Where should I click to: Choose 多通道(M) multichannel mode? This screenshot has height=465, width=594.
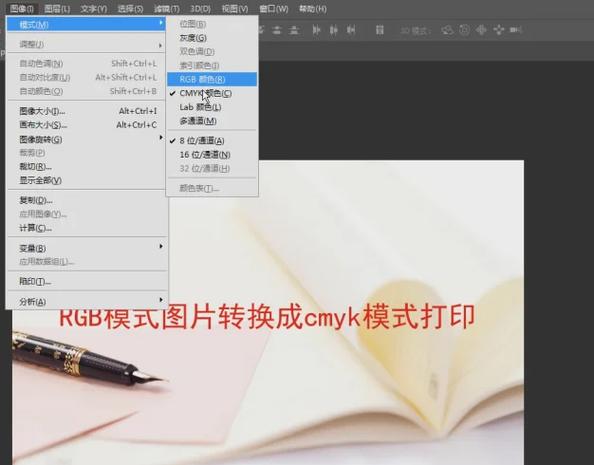(x=212, y=121)
